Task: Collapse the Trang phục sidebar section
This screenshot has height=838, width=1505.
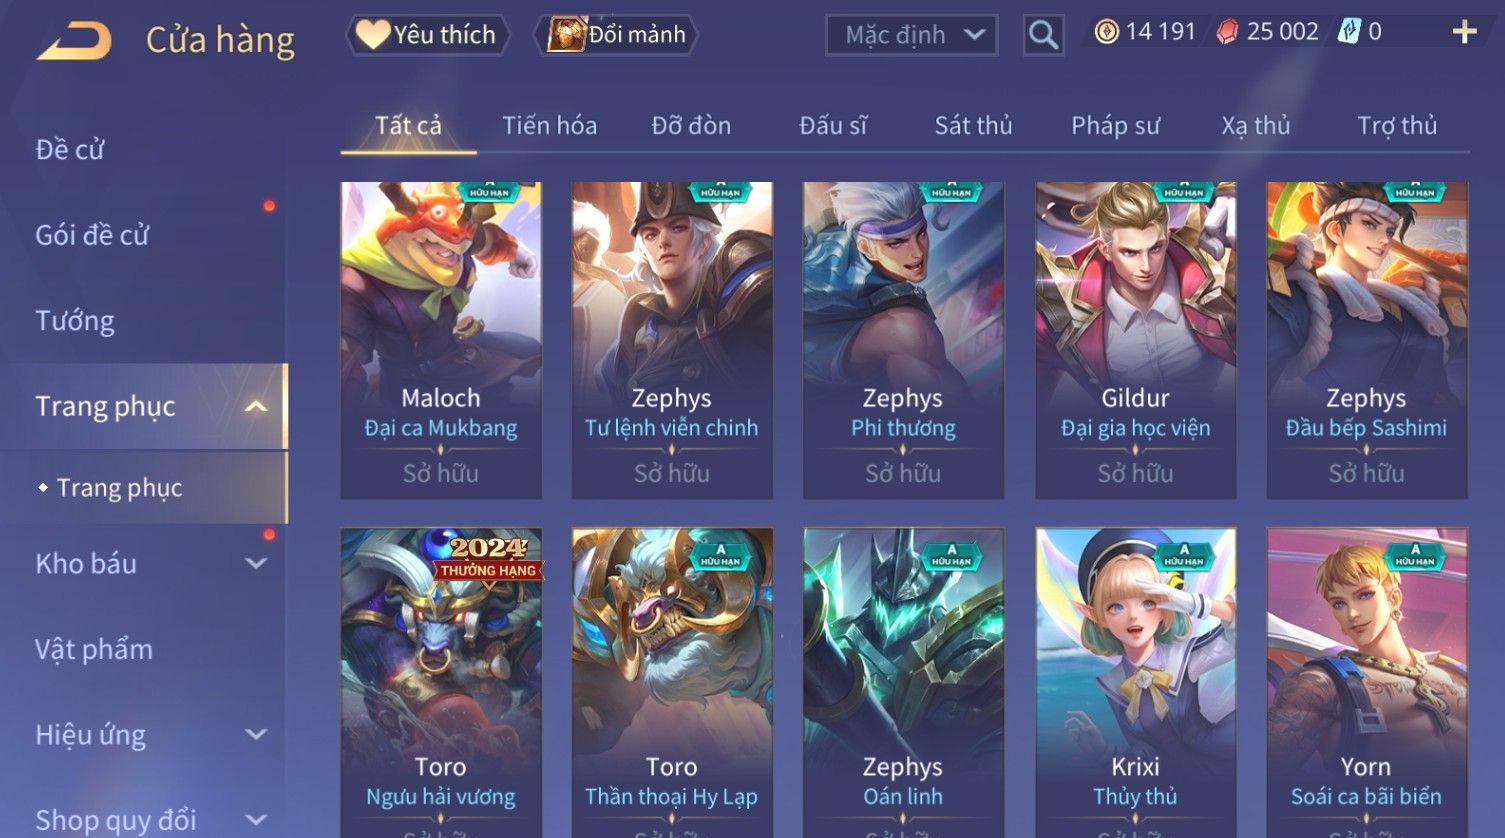Action: coord(257,406)
